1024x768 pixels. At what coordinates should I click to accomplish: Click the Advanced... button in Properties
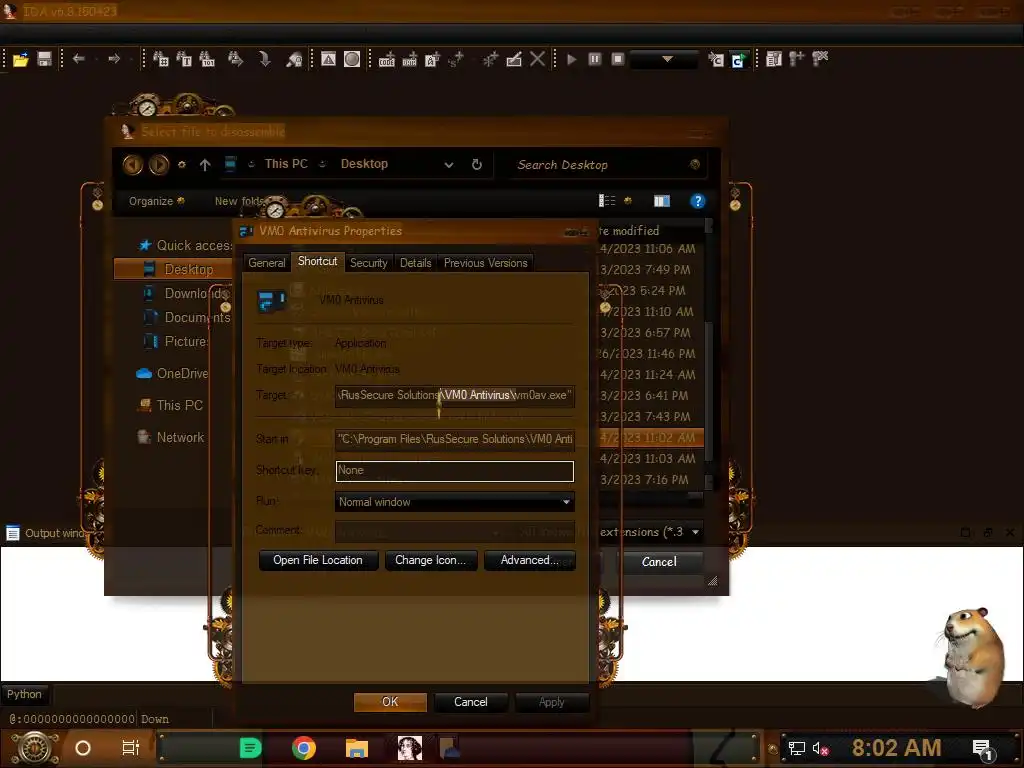click(529, 560)
